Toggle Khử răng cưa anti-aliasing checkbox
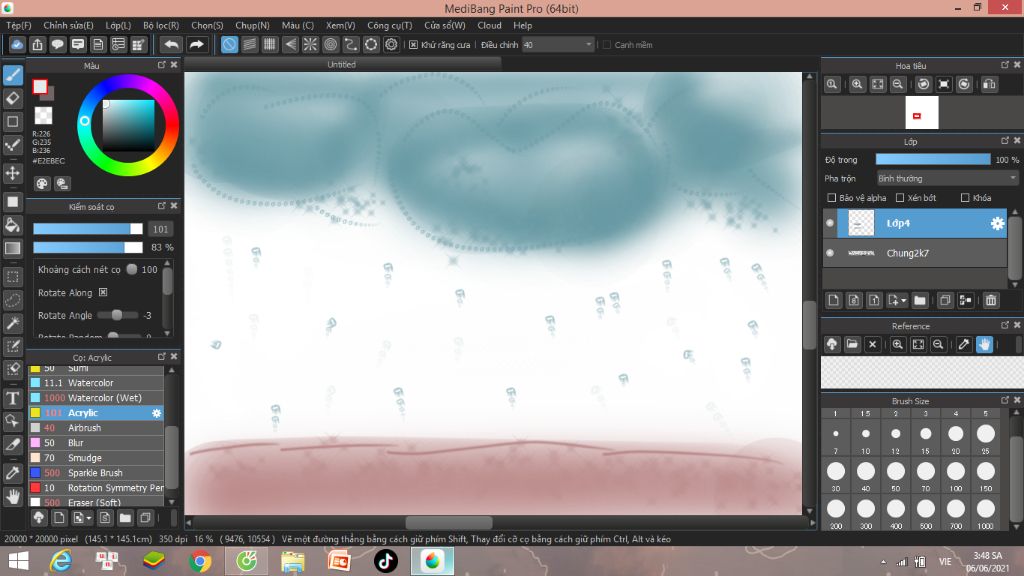This screenshot has width=1024, height=576. [413, 45]
